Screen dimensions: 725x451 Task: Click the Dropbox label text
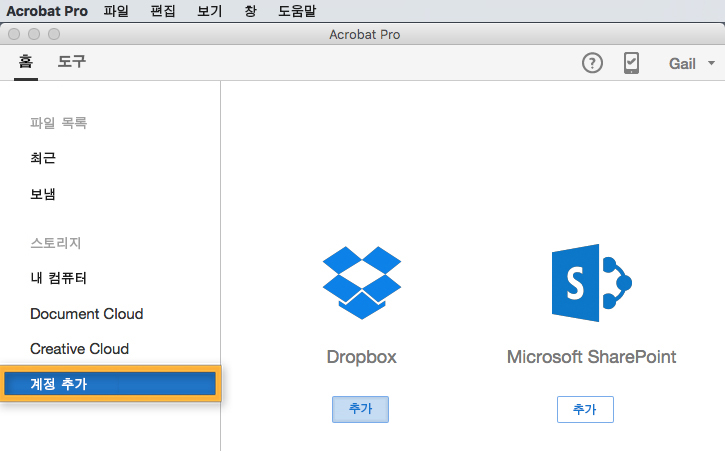pos(362,357)
